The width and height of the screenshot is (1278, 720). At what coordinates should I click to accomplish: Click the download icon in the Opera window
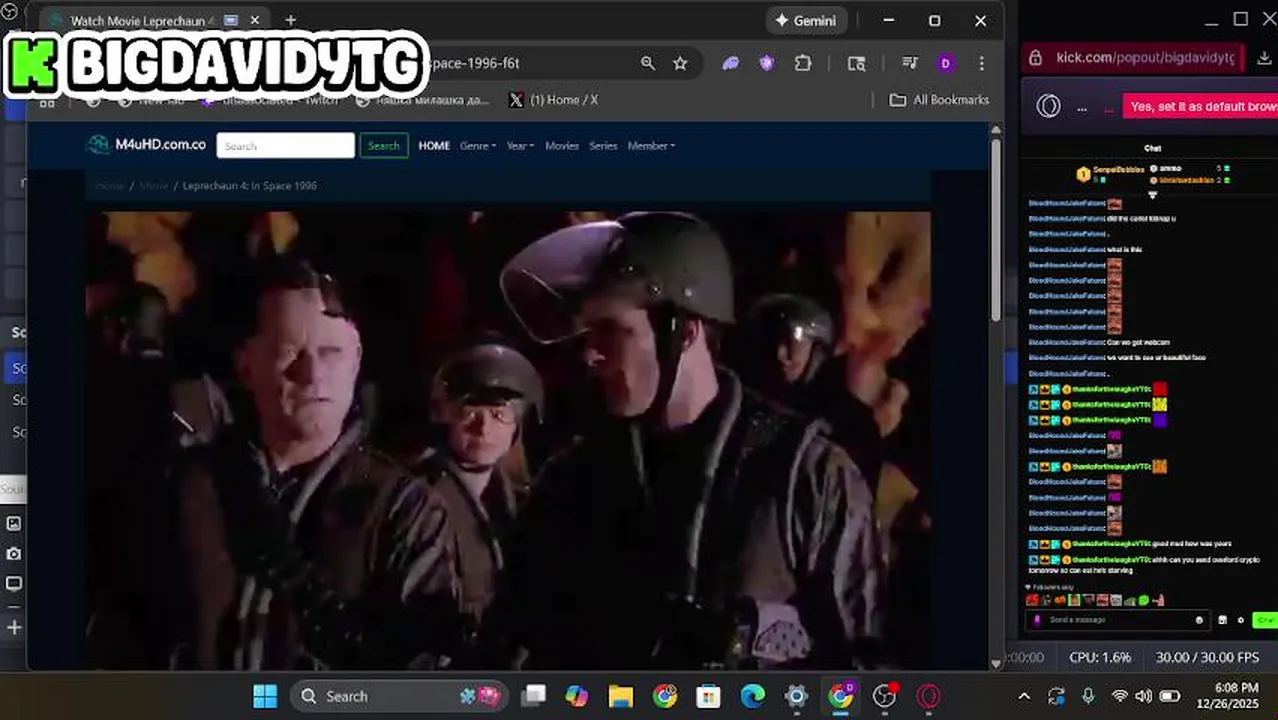point(1264,58)
